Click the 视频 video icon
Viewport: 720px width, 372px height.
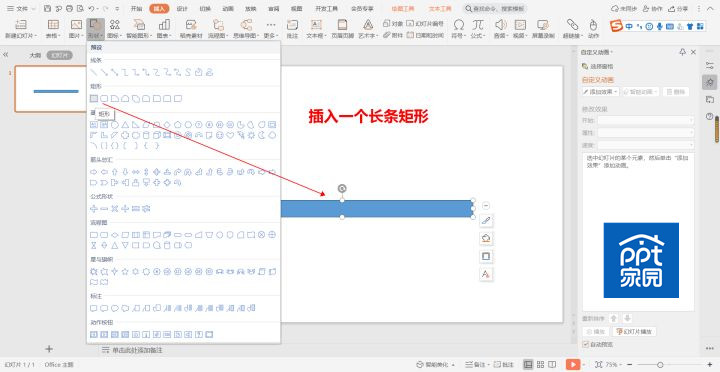[x=520, y=25]
